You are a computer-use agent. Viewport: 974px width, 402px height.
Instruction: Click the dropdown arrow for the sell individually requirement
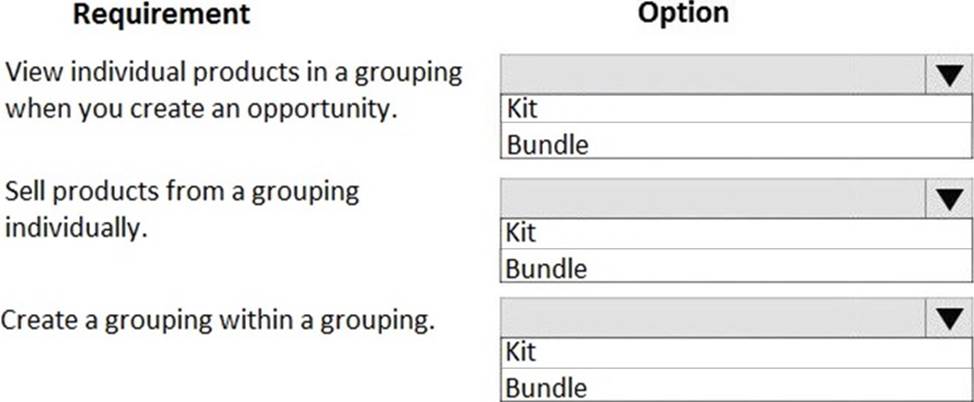coord(948,201)
